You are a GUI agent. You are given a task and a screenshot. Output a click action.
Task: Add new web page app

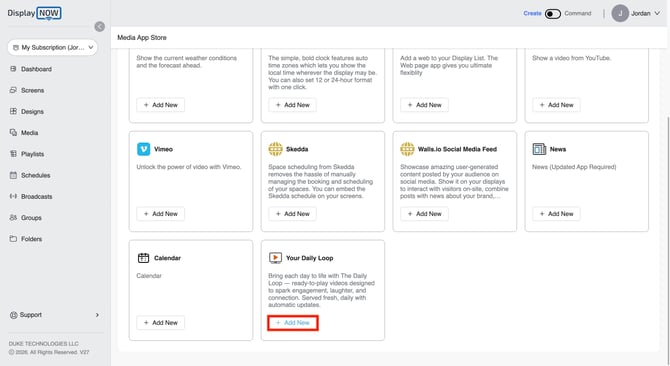[424, 105]
